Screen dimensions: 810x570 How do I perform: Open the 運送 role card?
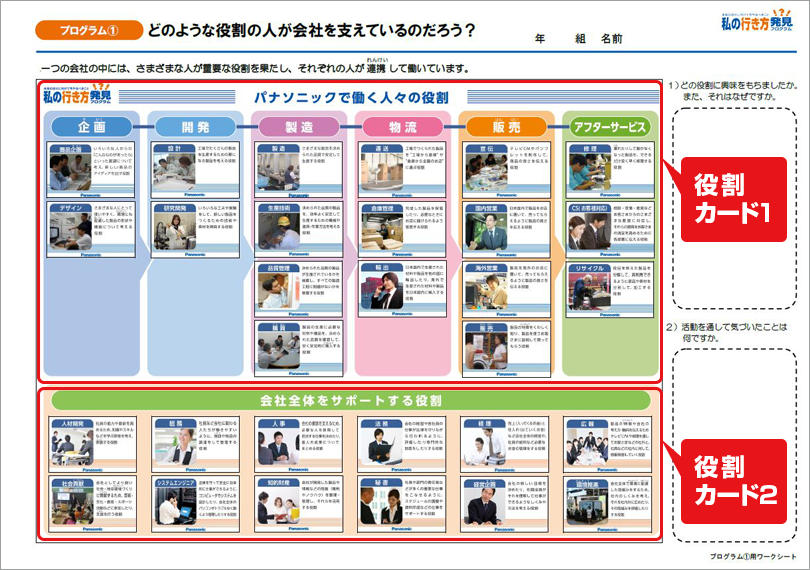tap(402, 170)
